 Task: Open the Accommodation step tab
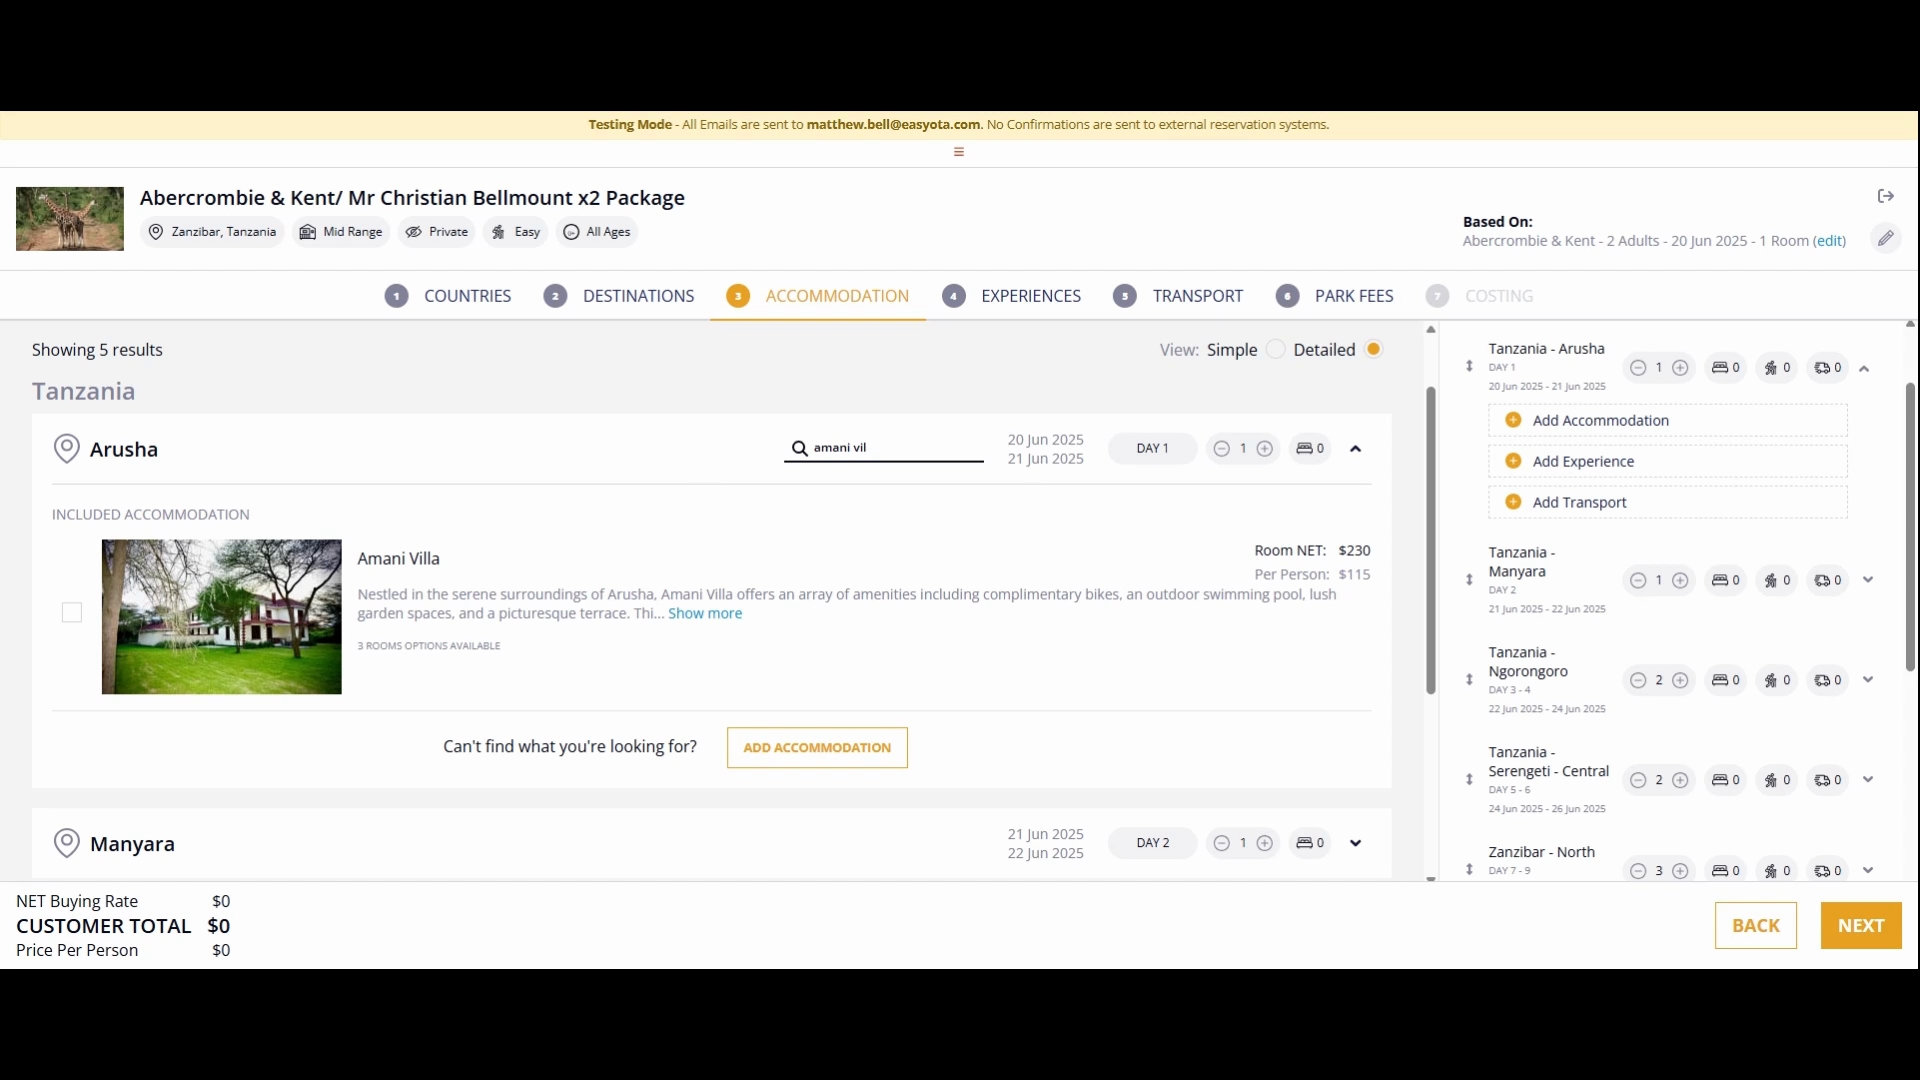pyautogui.click(x=818, y=296)
